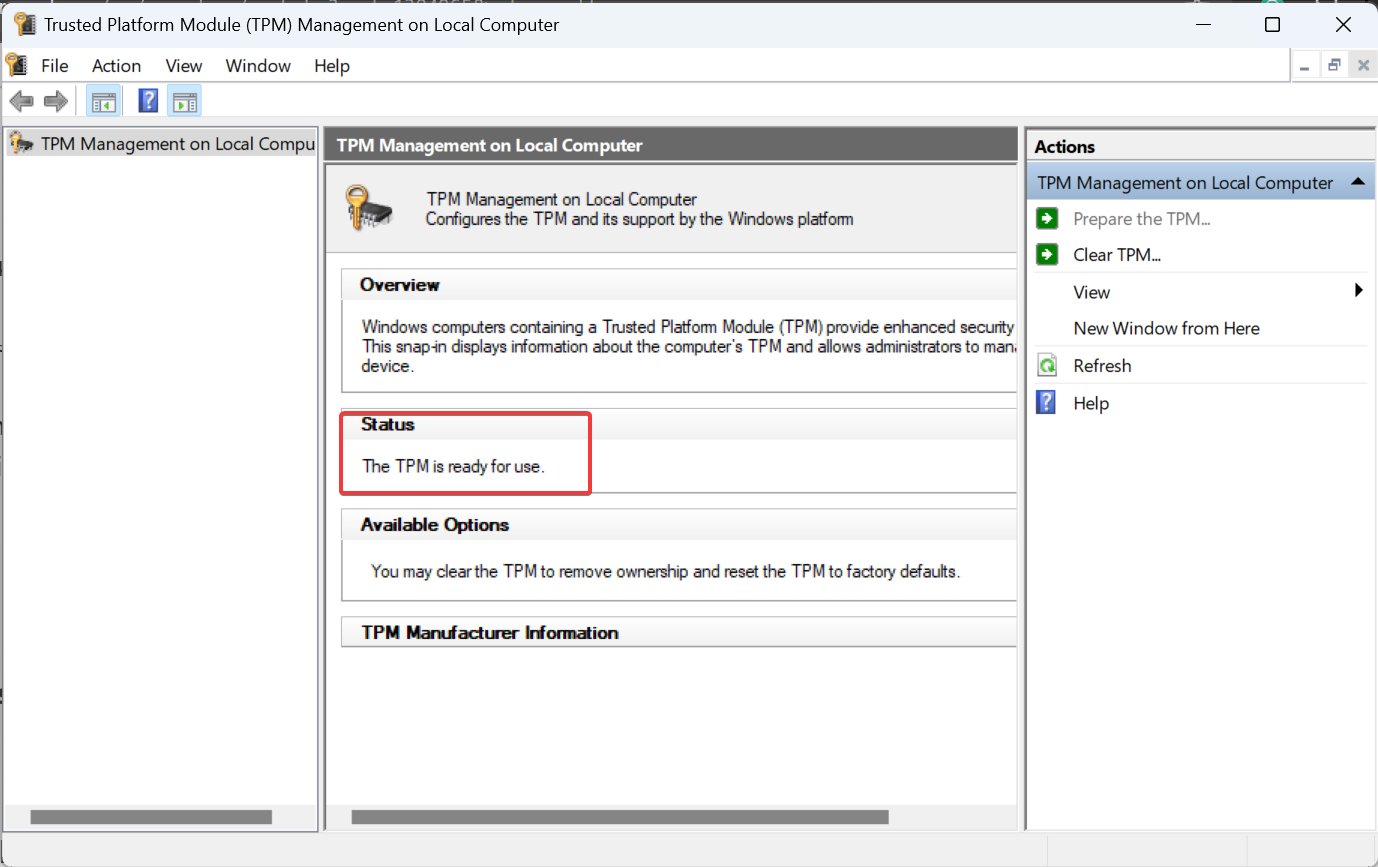Click the Back arrow toolbar icon
The height and width of the screenshot is (867, 1378).
[x=22, y=101]
